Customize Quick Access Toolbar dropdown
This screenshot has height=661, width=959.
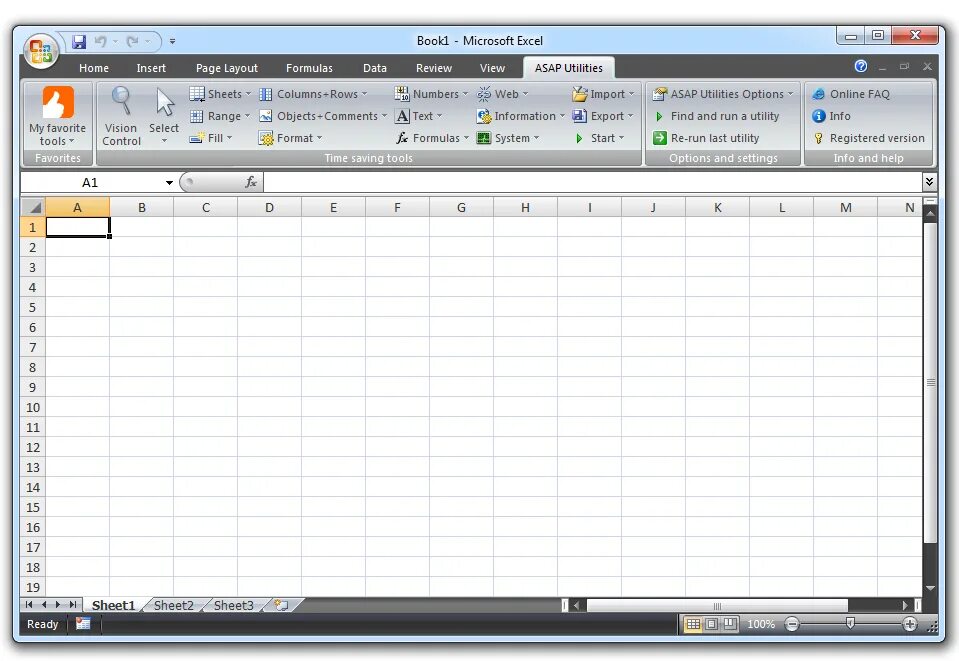pyautogui.click(x=172, y=42)
